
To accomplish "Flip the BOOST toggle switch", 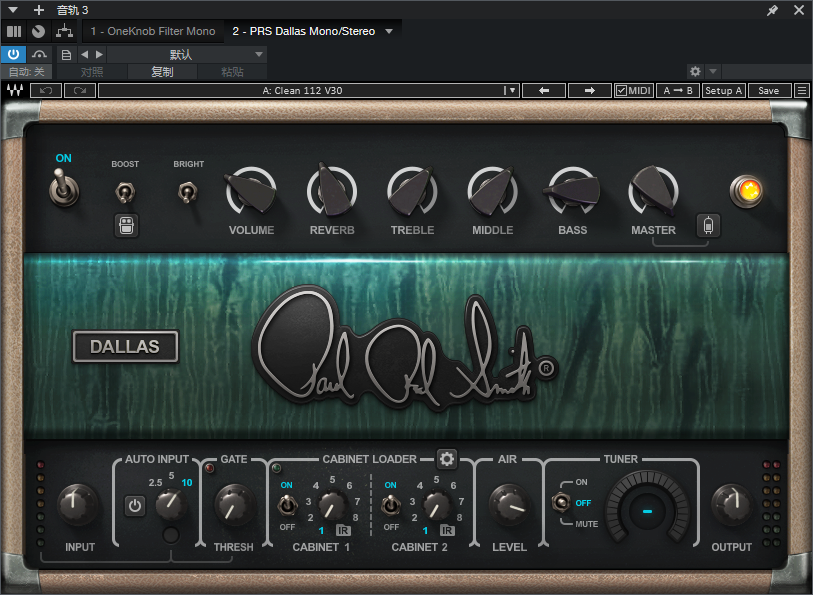I will [x=125, y=192].
